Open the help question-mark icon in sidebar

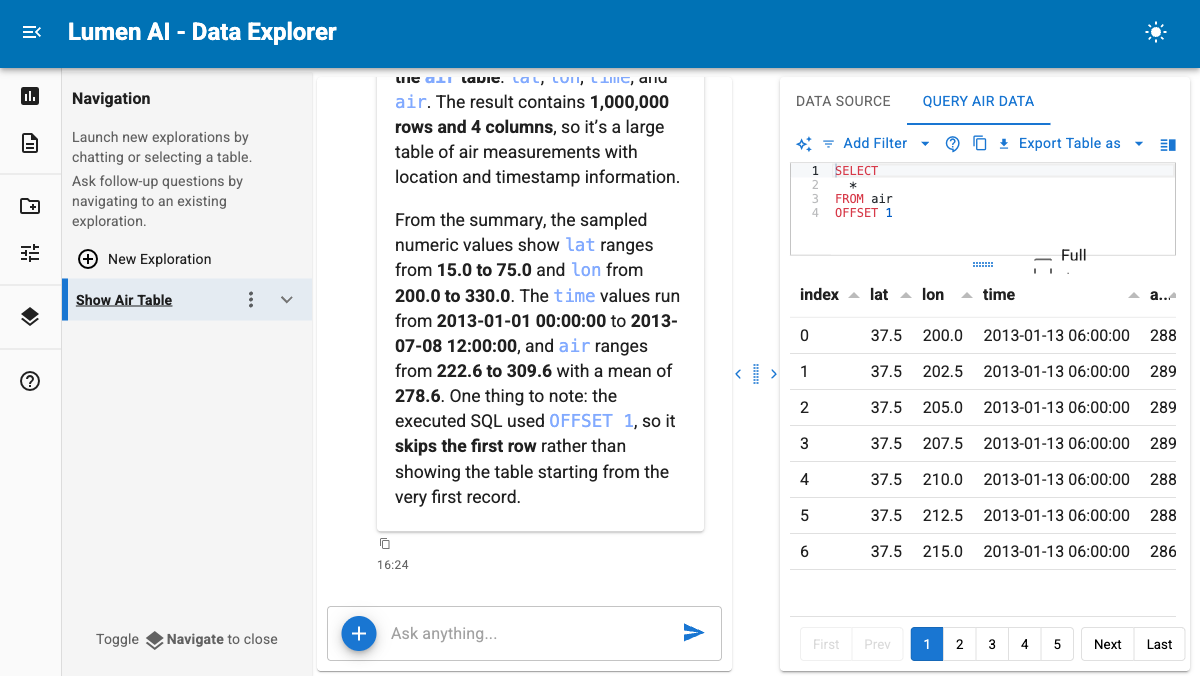30,381
